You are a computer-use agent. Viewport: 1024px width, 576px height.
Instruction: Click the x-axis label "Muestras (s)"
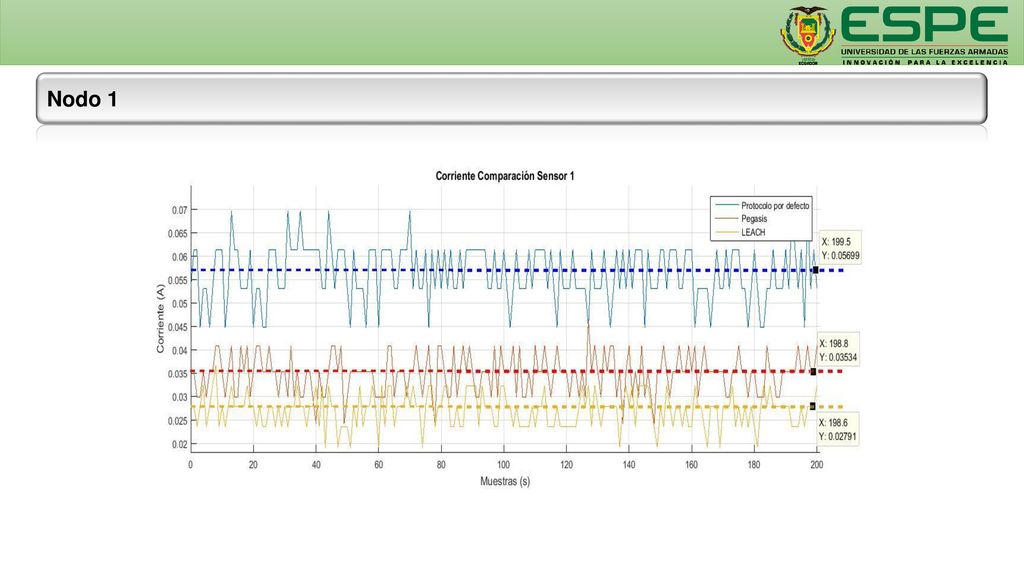click(x=505, y=481)
